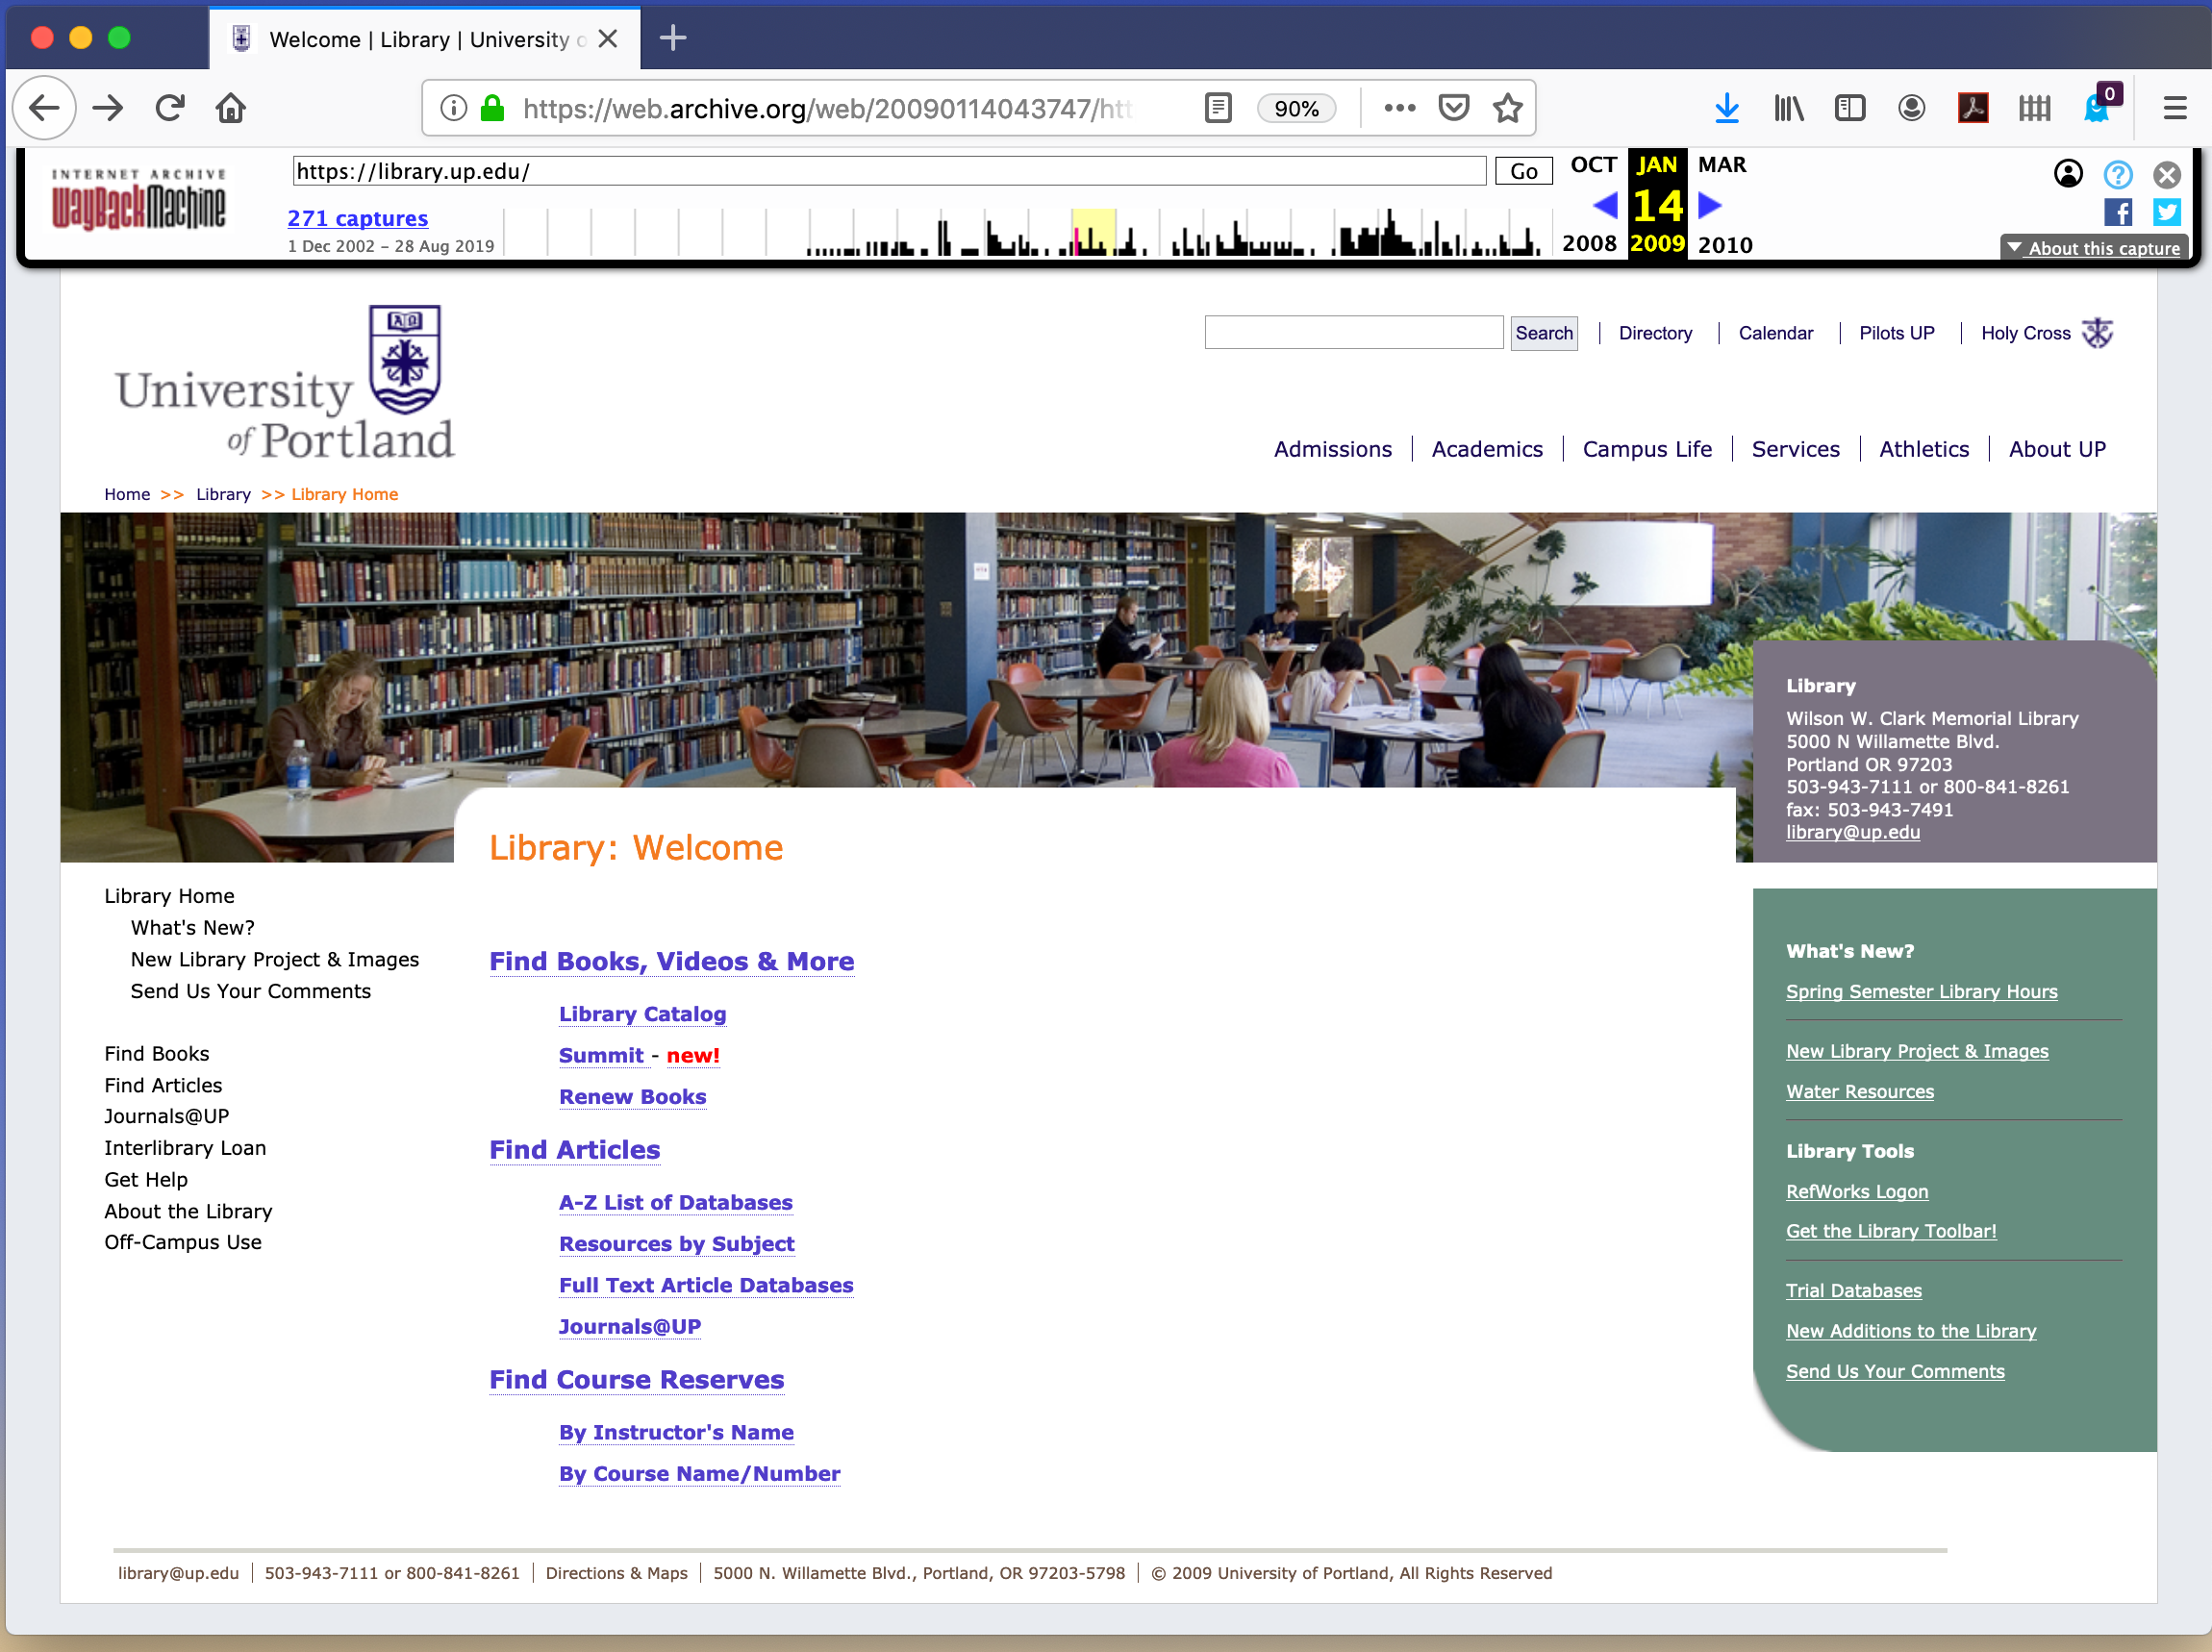Open Athletics in main navigation

tap(1924, 449)
